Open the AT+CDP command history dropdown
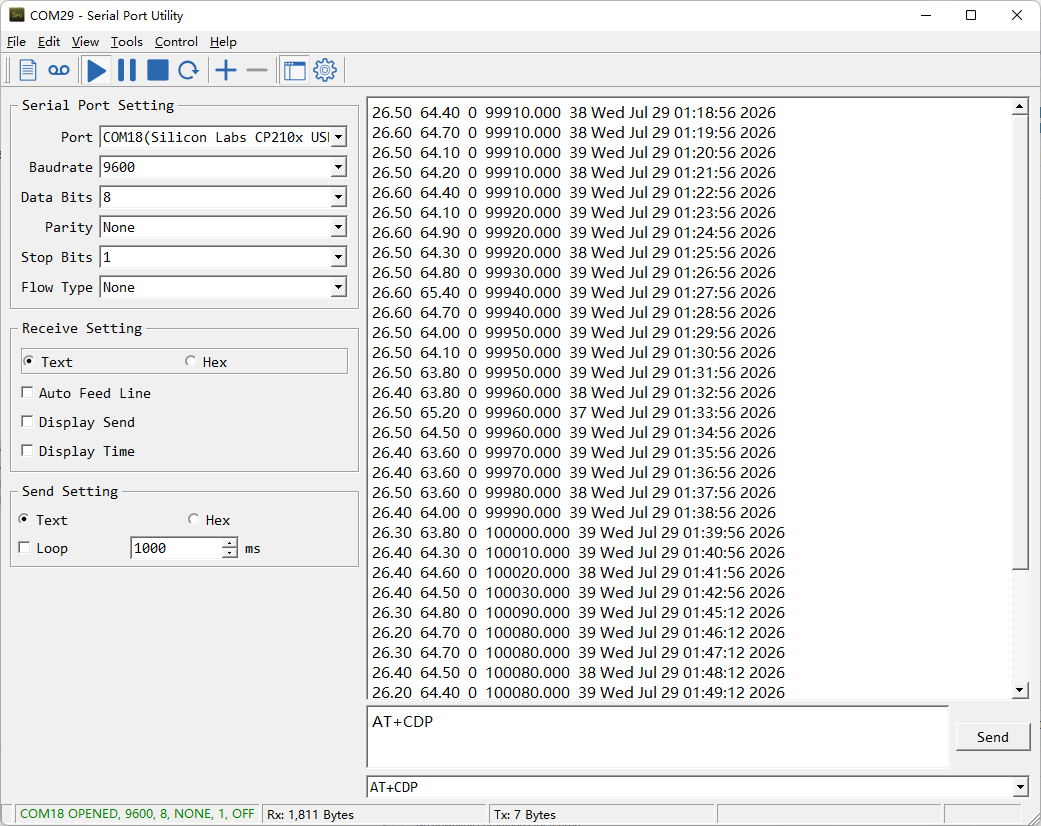Viewport: 1041px width, 826px height. (x=1020, y=787)
